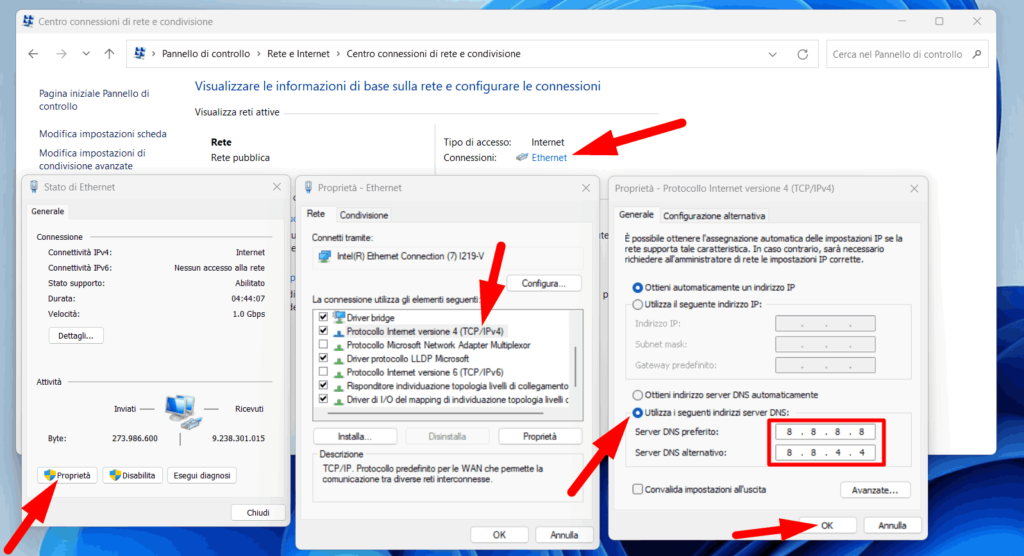Click the forward navigation arrow

[x=61, y=54]
